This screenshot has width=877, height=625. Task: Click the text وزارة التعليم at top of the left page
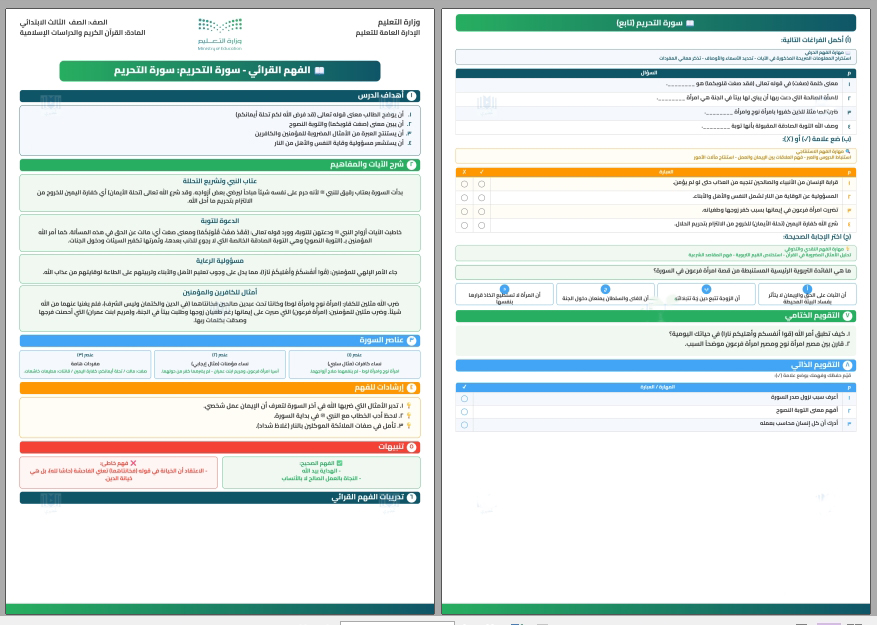[398, 22]
